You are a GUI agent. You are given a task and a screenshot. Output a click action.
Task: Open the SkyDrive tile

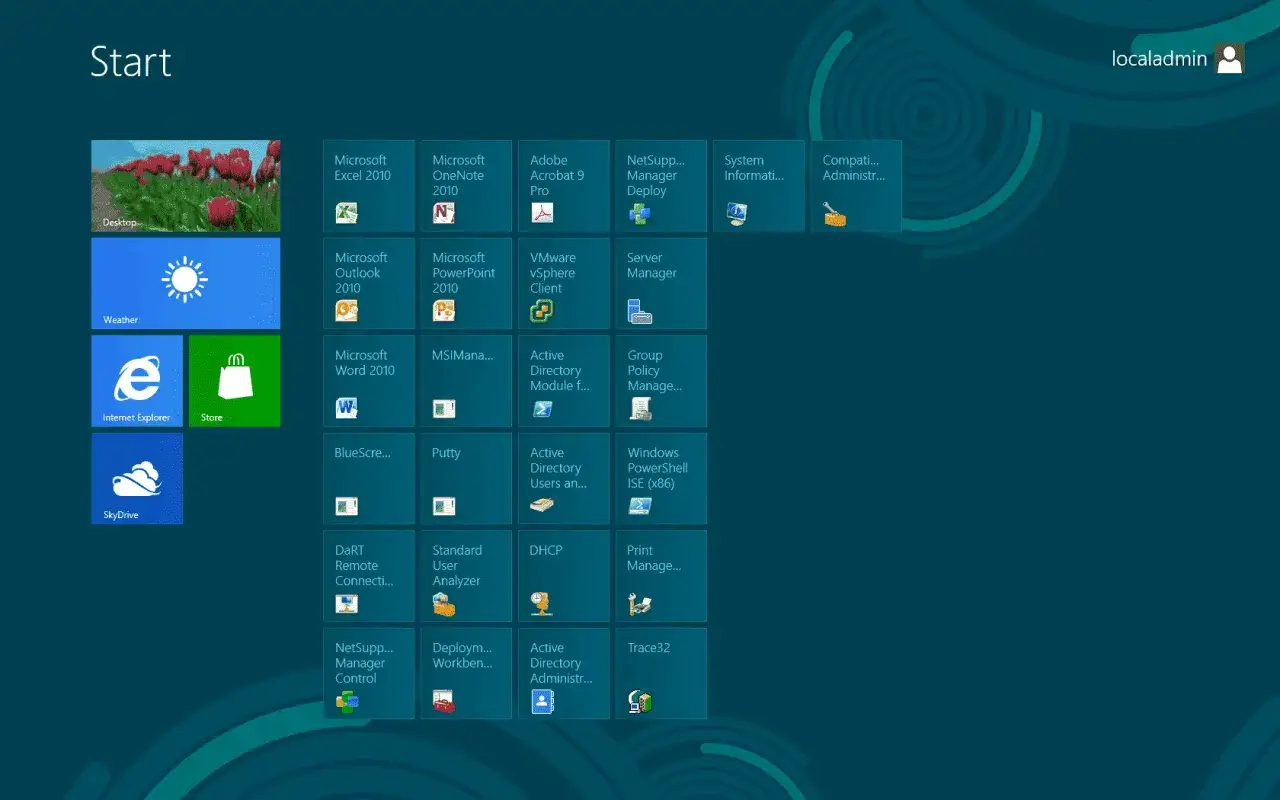click(137, 478)
